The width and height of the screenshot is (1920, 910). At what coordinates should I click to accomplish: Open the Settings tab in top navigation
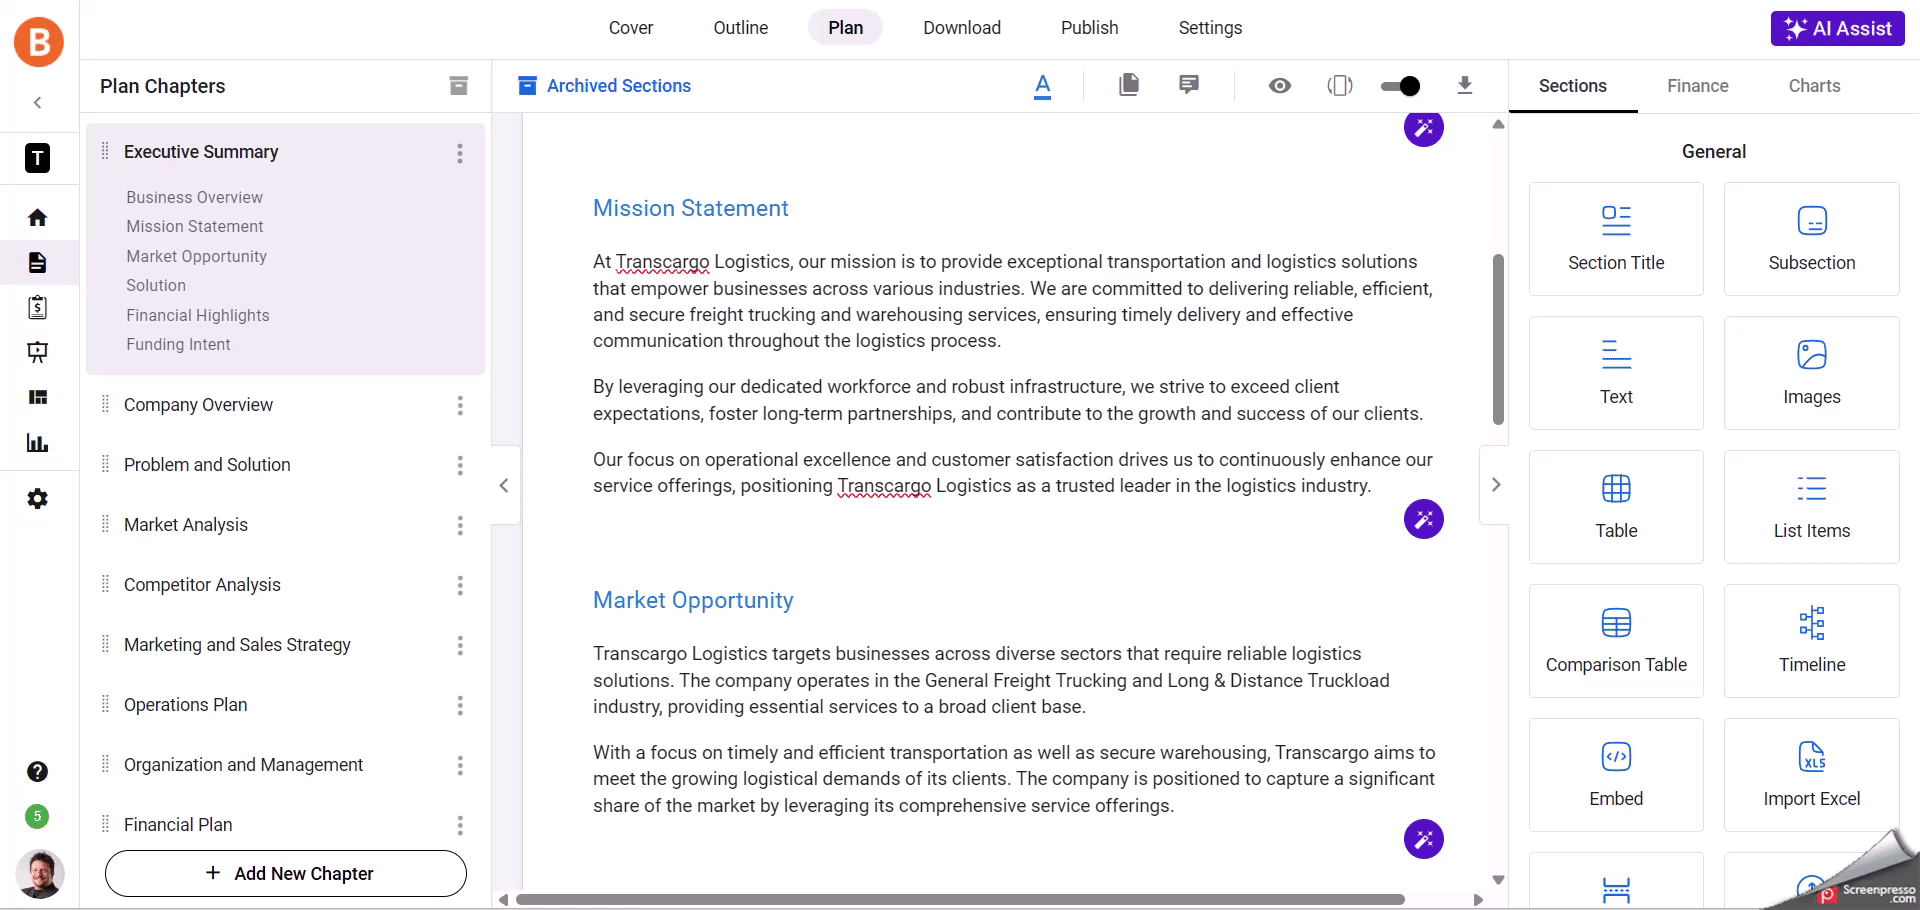click(x=1210, y=28)
